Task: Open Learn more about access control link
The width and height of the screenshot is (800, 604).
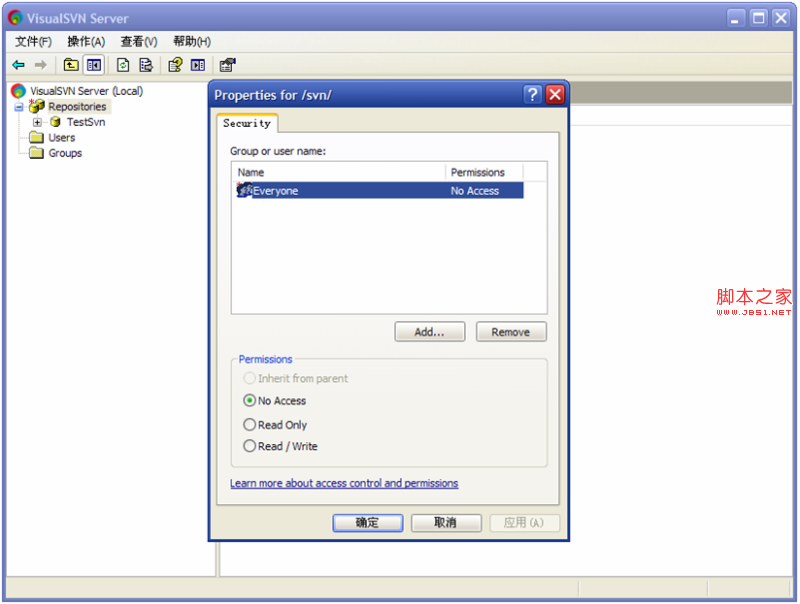Action: (x=344, y=483)
